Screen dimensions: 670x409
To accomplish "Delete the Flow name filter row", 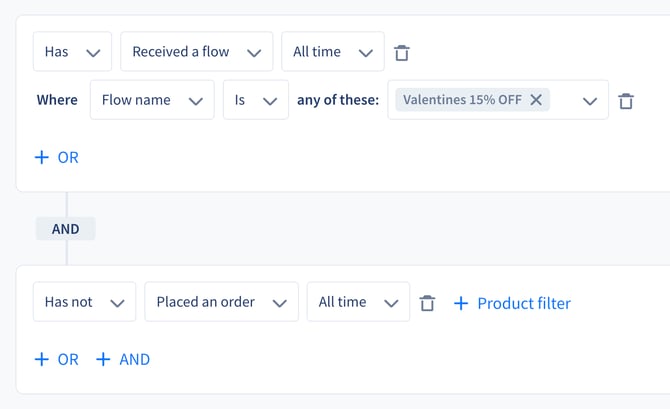I will click(x=626, y=101).
